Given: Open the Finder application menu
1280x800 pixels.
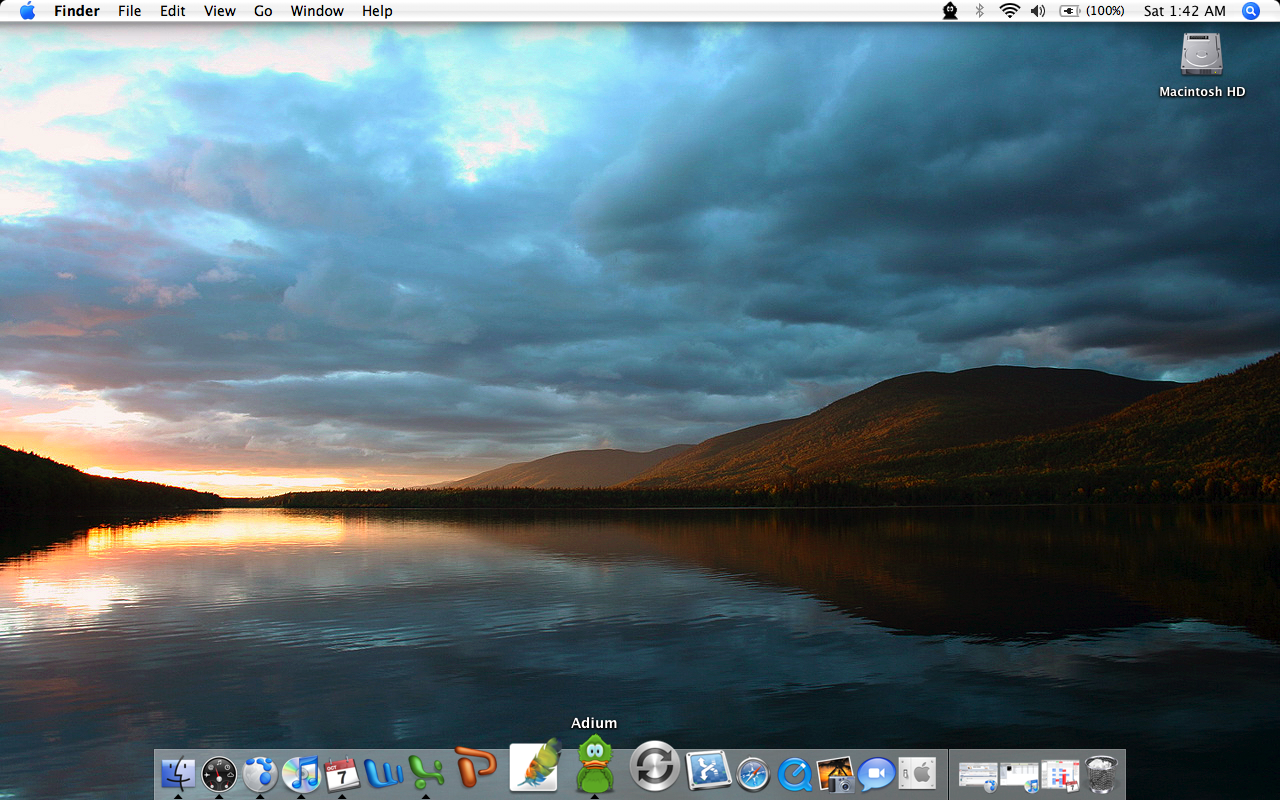Looking at the screenshot, I should (x=77, y=11).
